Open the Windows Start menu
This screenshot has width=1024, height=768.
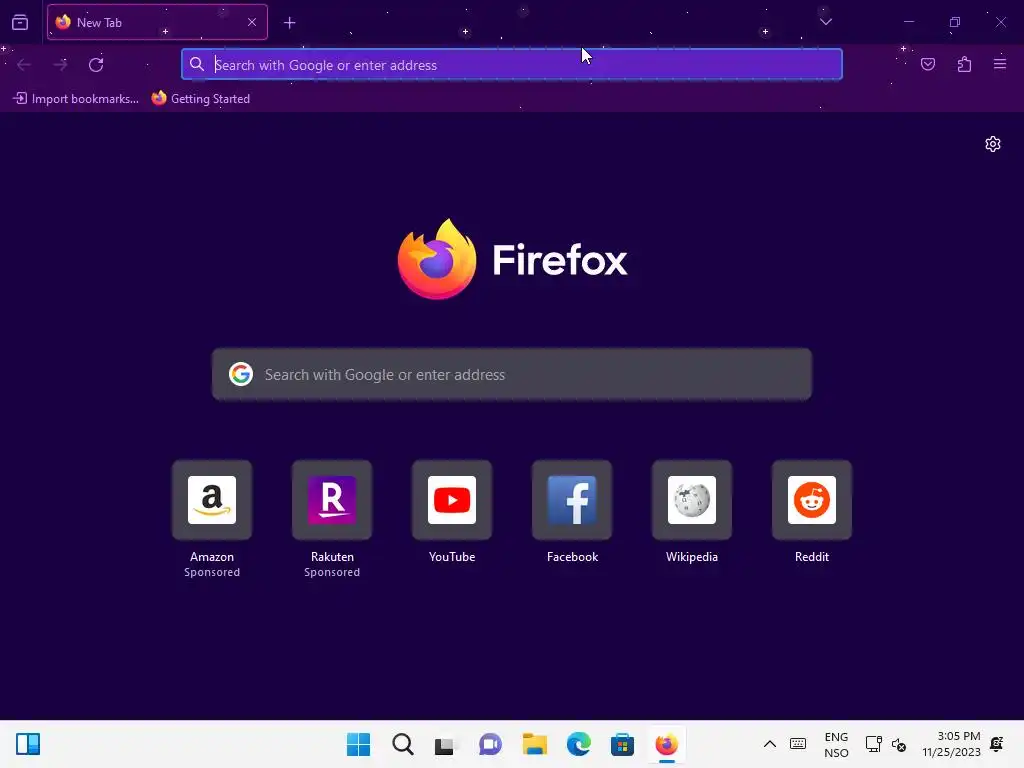359,744
